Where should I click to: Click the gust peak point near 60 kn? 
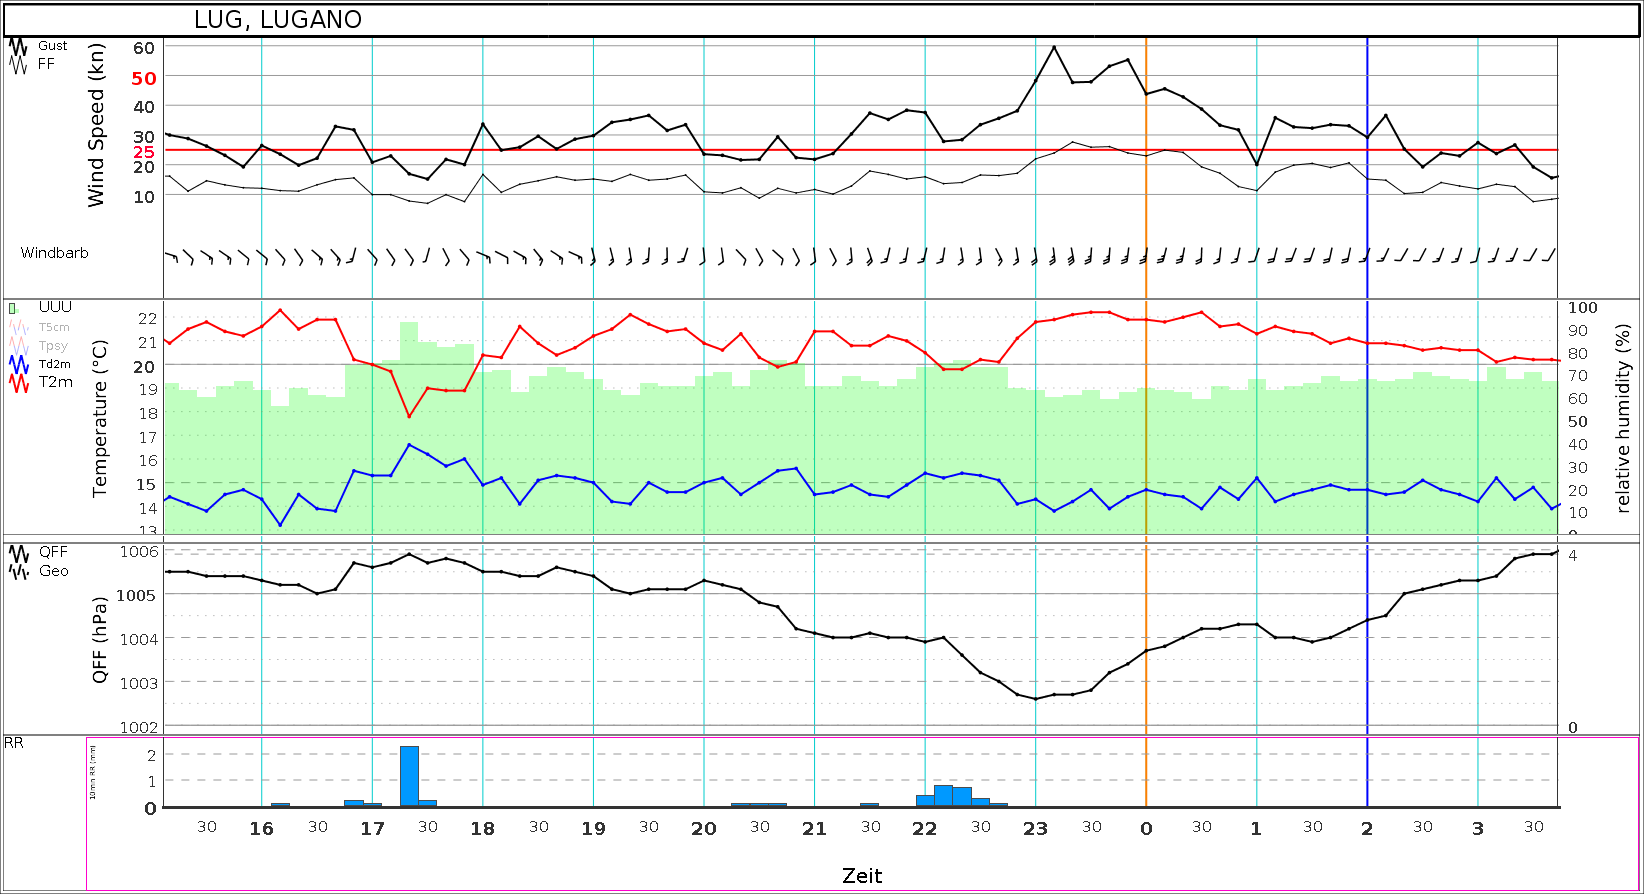[1054, 47]
